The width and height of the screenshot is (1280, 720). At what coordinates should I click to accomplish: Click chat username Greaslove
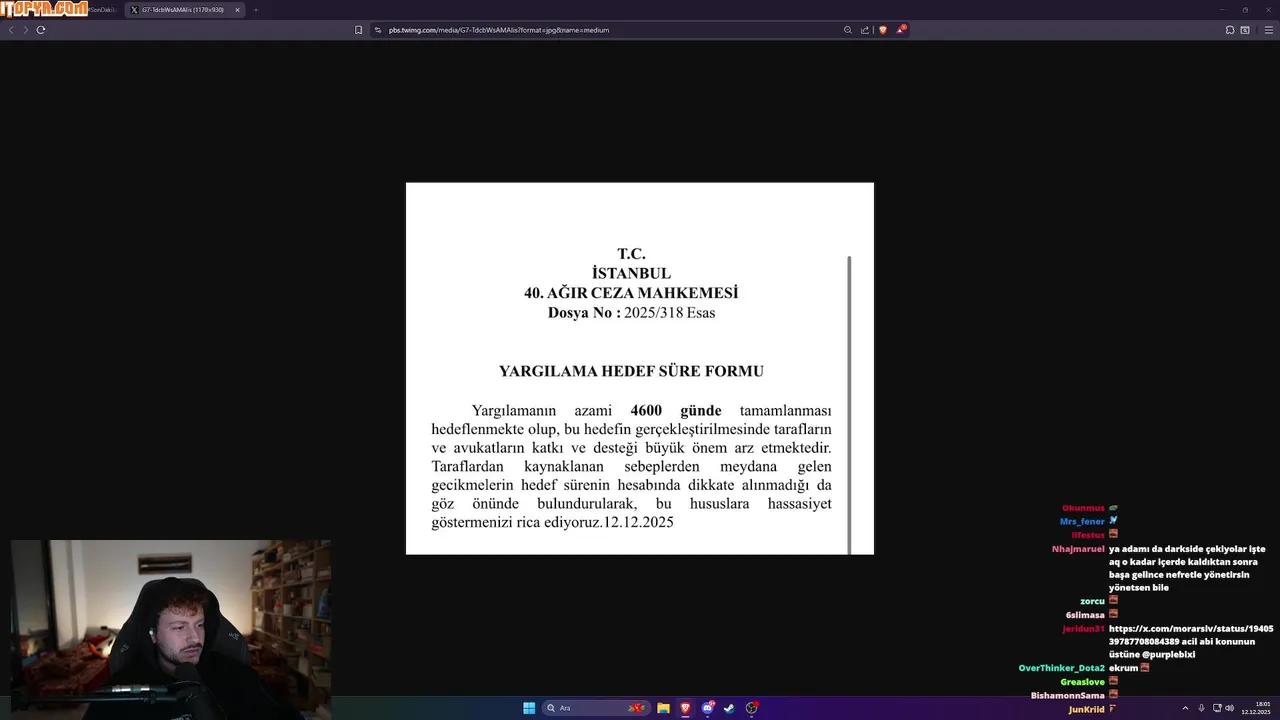coord(1082,682)
